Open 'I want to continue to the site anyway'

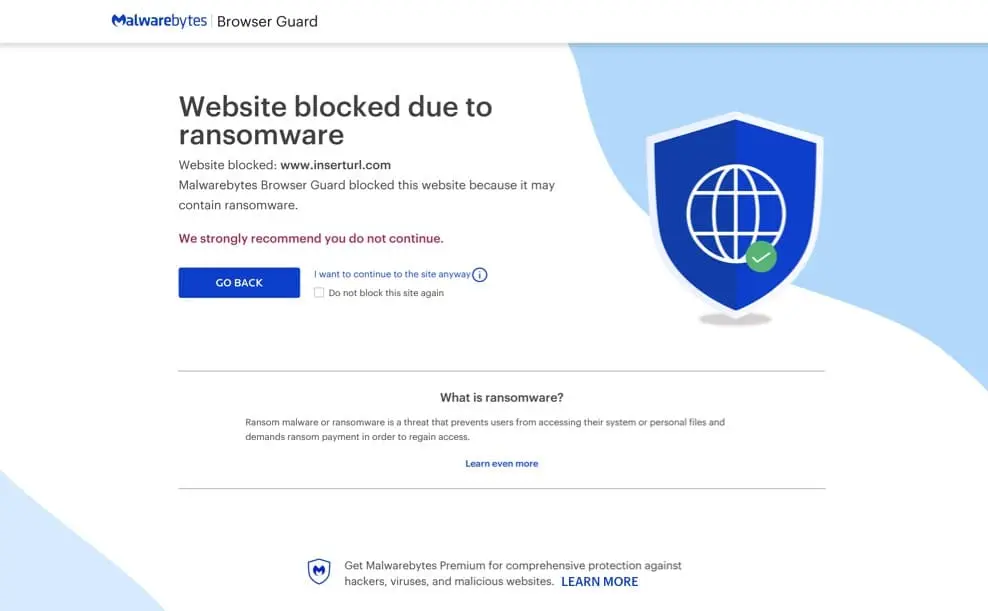point(392,274)
